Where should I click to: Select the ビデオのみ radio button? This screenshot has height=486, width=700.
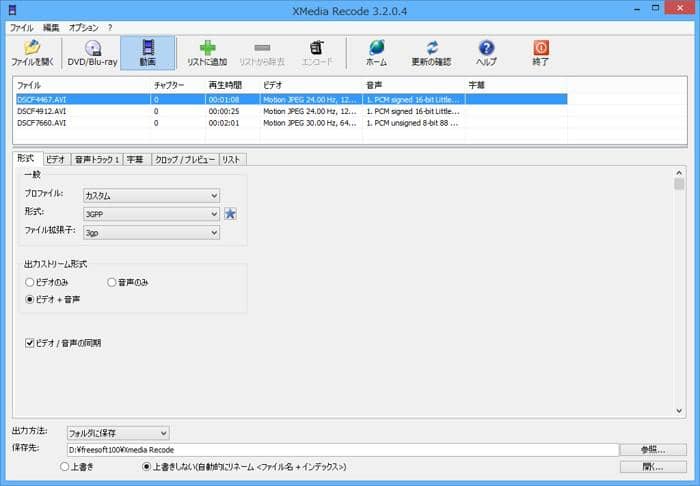29,282
